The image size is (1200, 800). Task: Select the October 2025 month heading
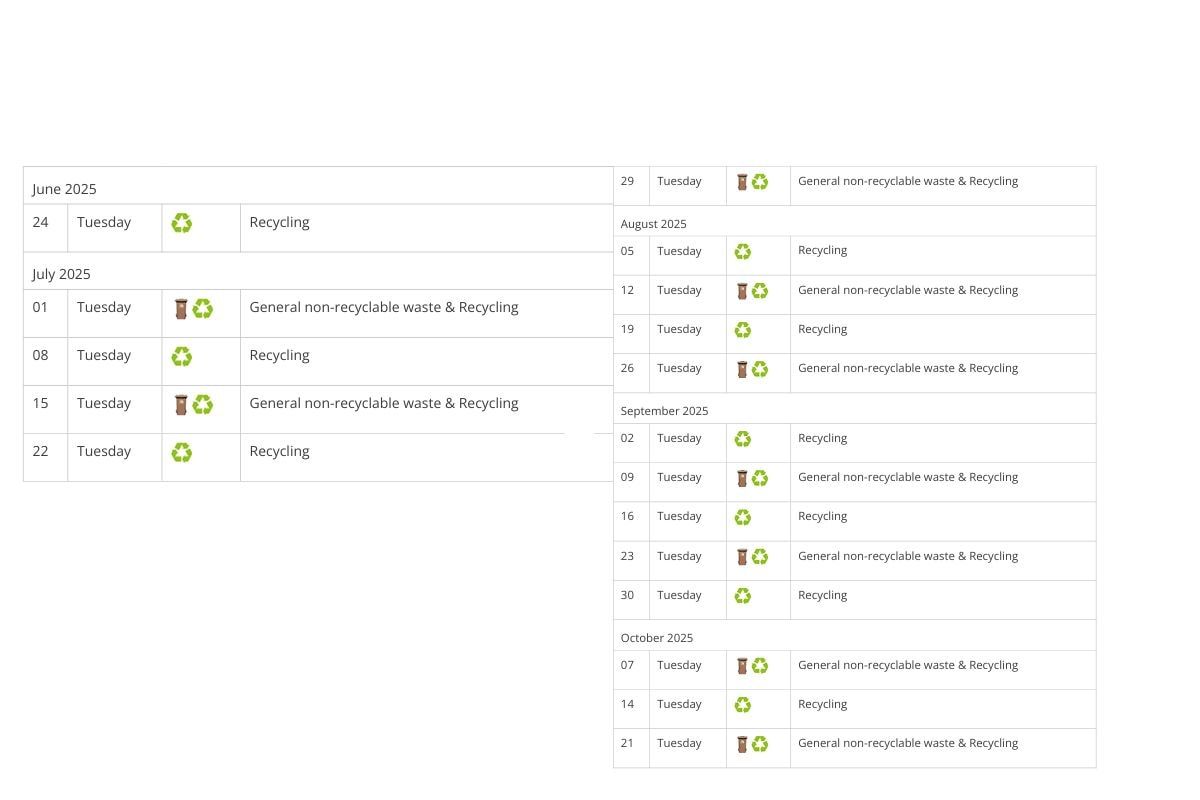coord(657,638)
